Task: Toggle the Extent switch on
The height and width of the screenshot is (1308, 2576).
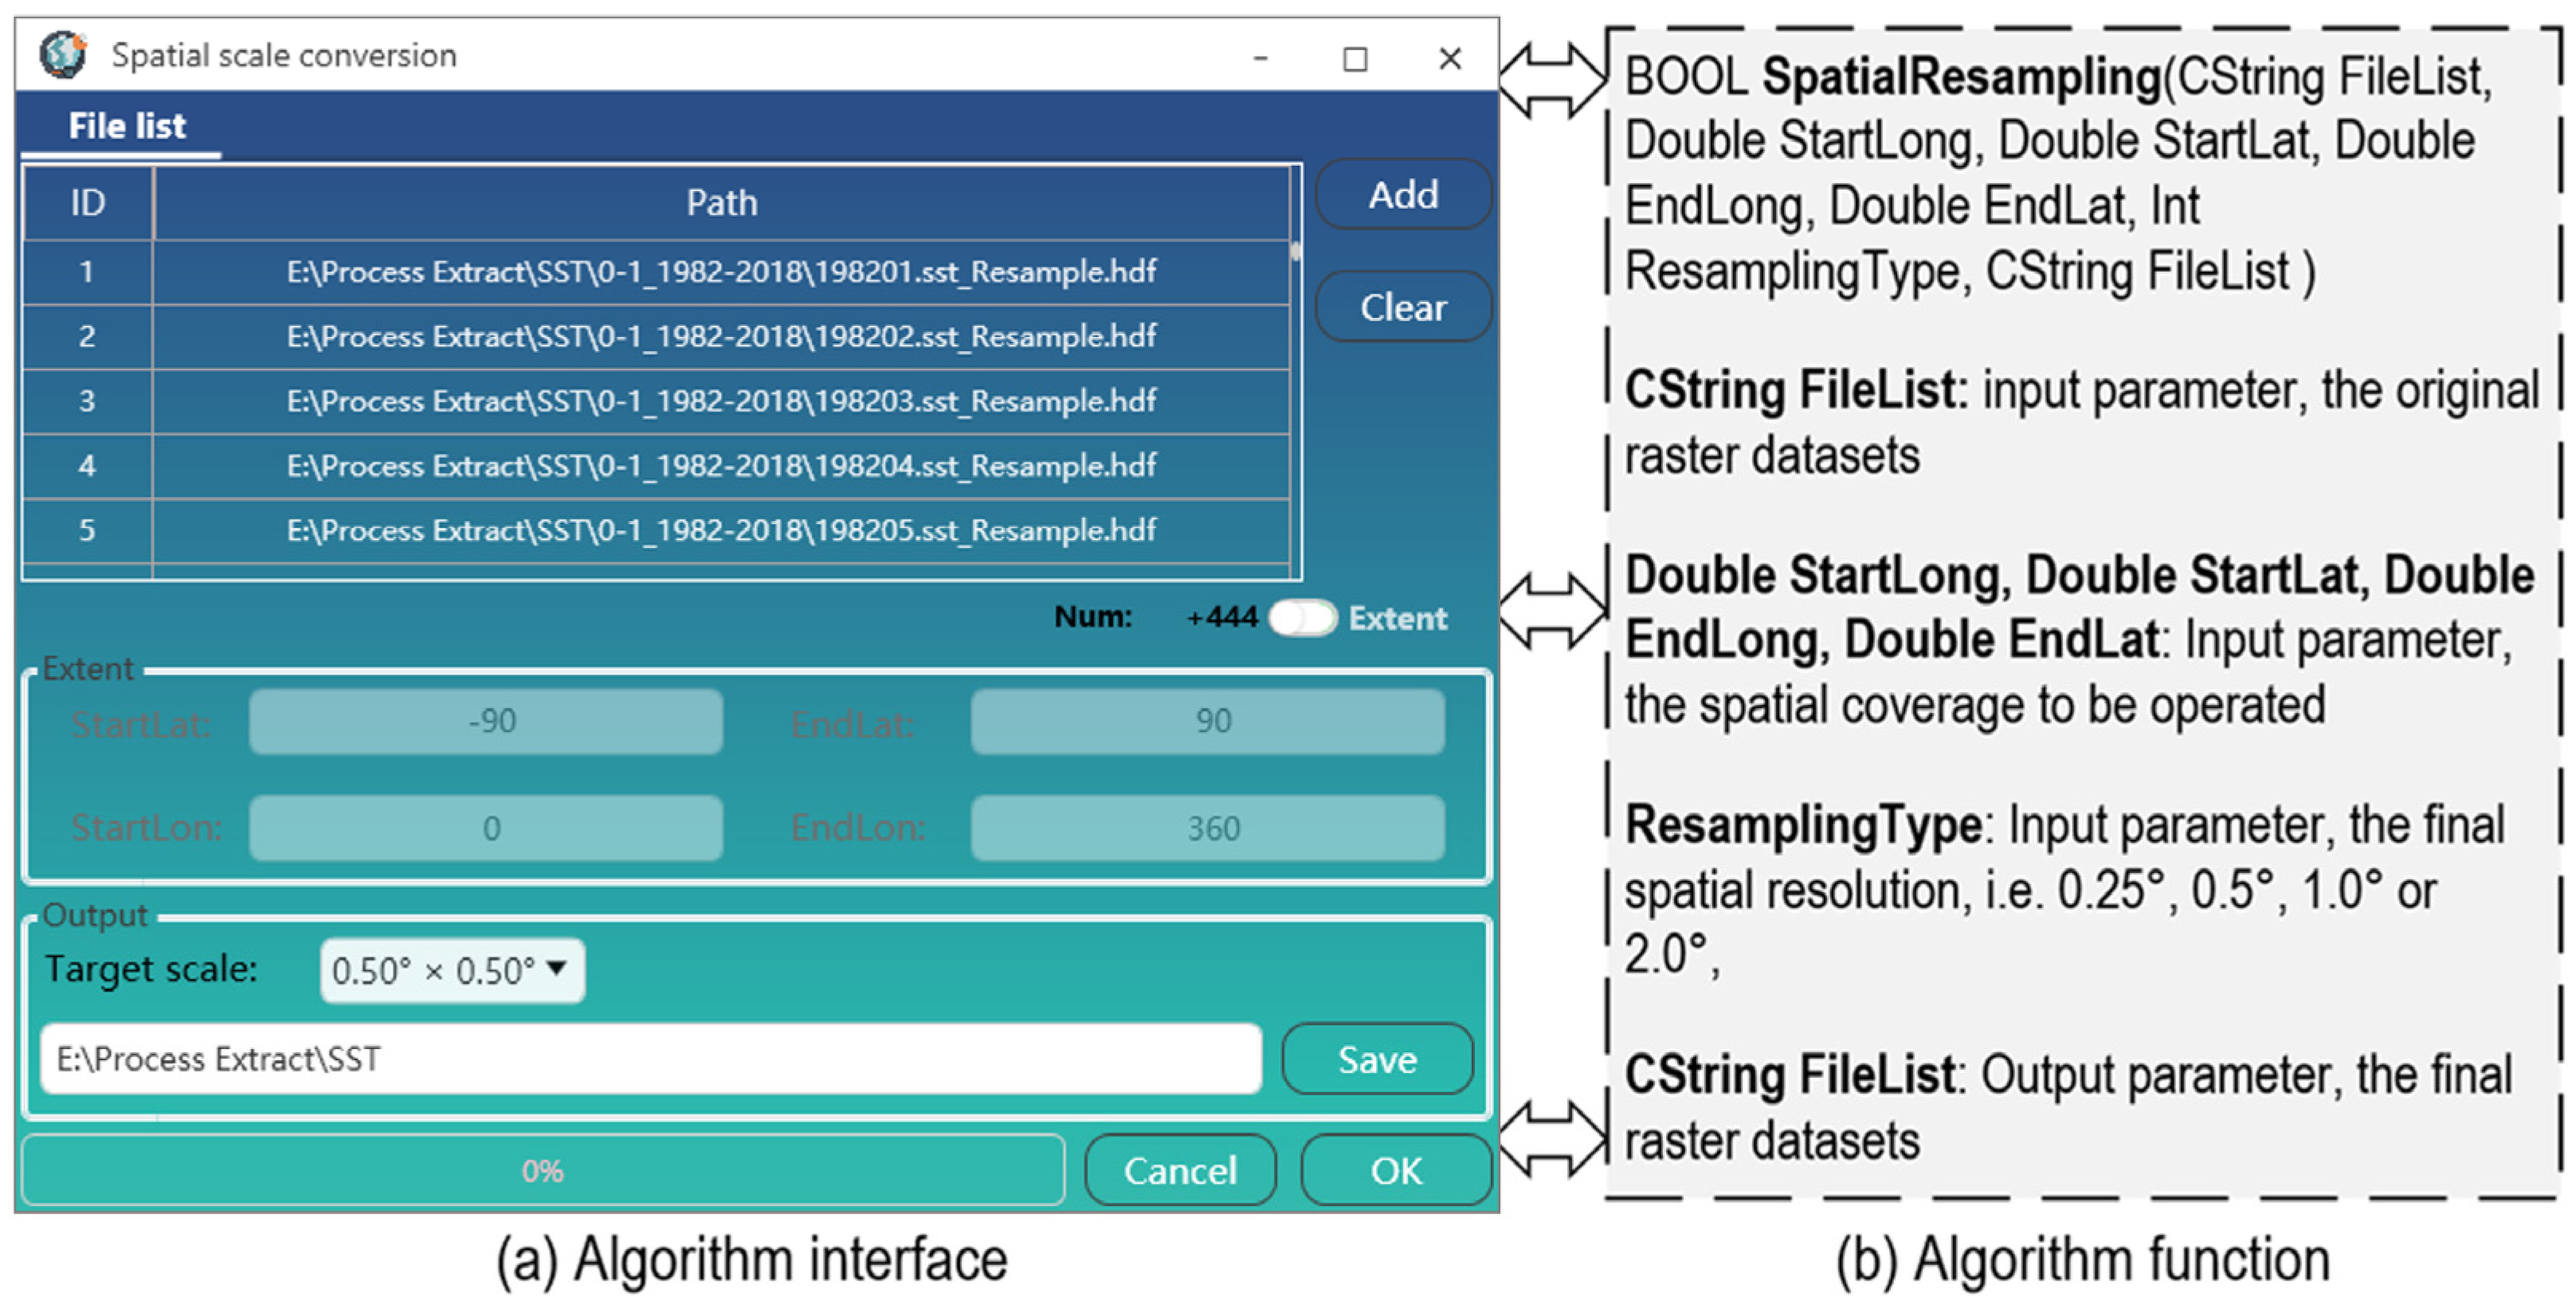Action: coord(1301,618)
